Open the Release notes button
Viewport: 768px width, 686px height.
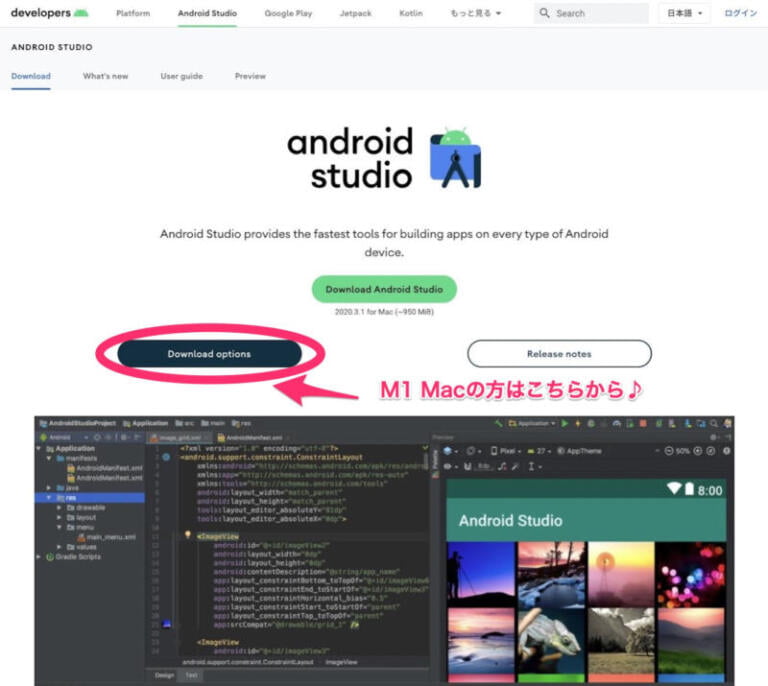(559, 354)
